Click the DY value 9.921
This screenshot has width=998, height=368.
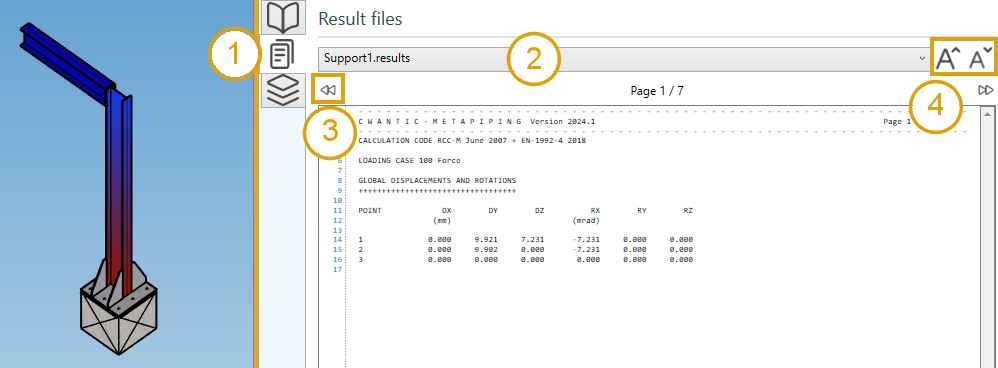(x=486, y=239)
